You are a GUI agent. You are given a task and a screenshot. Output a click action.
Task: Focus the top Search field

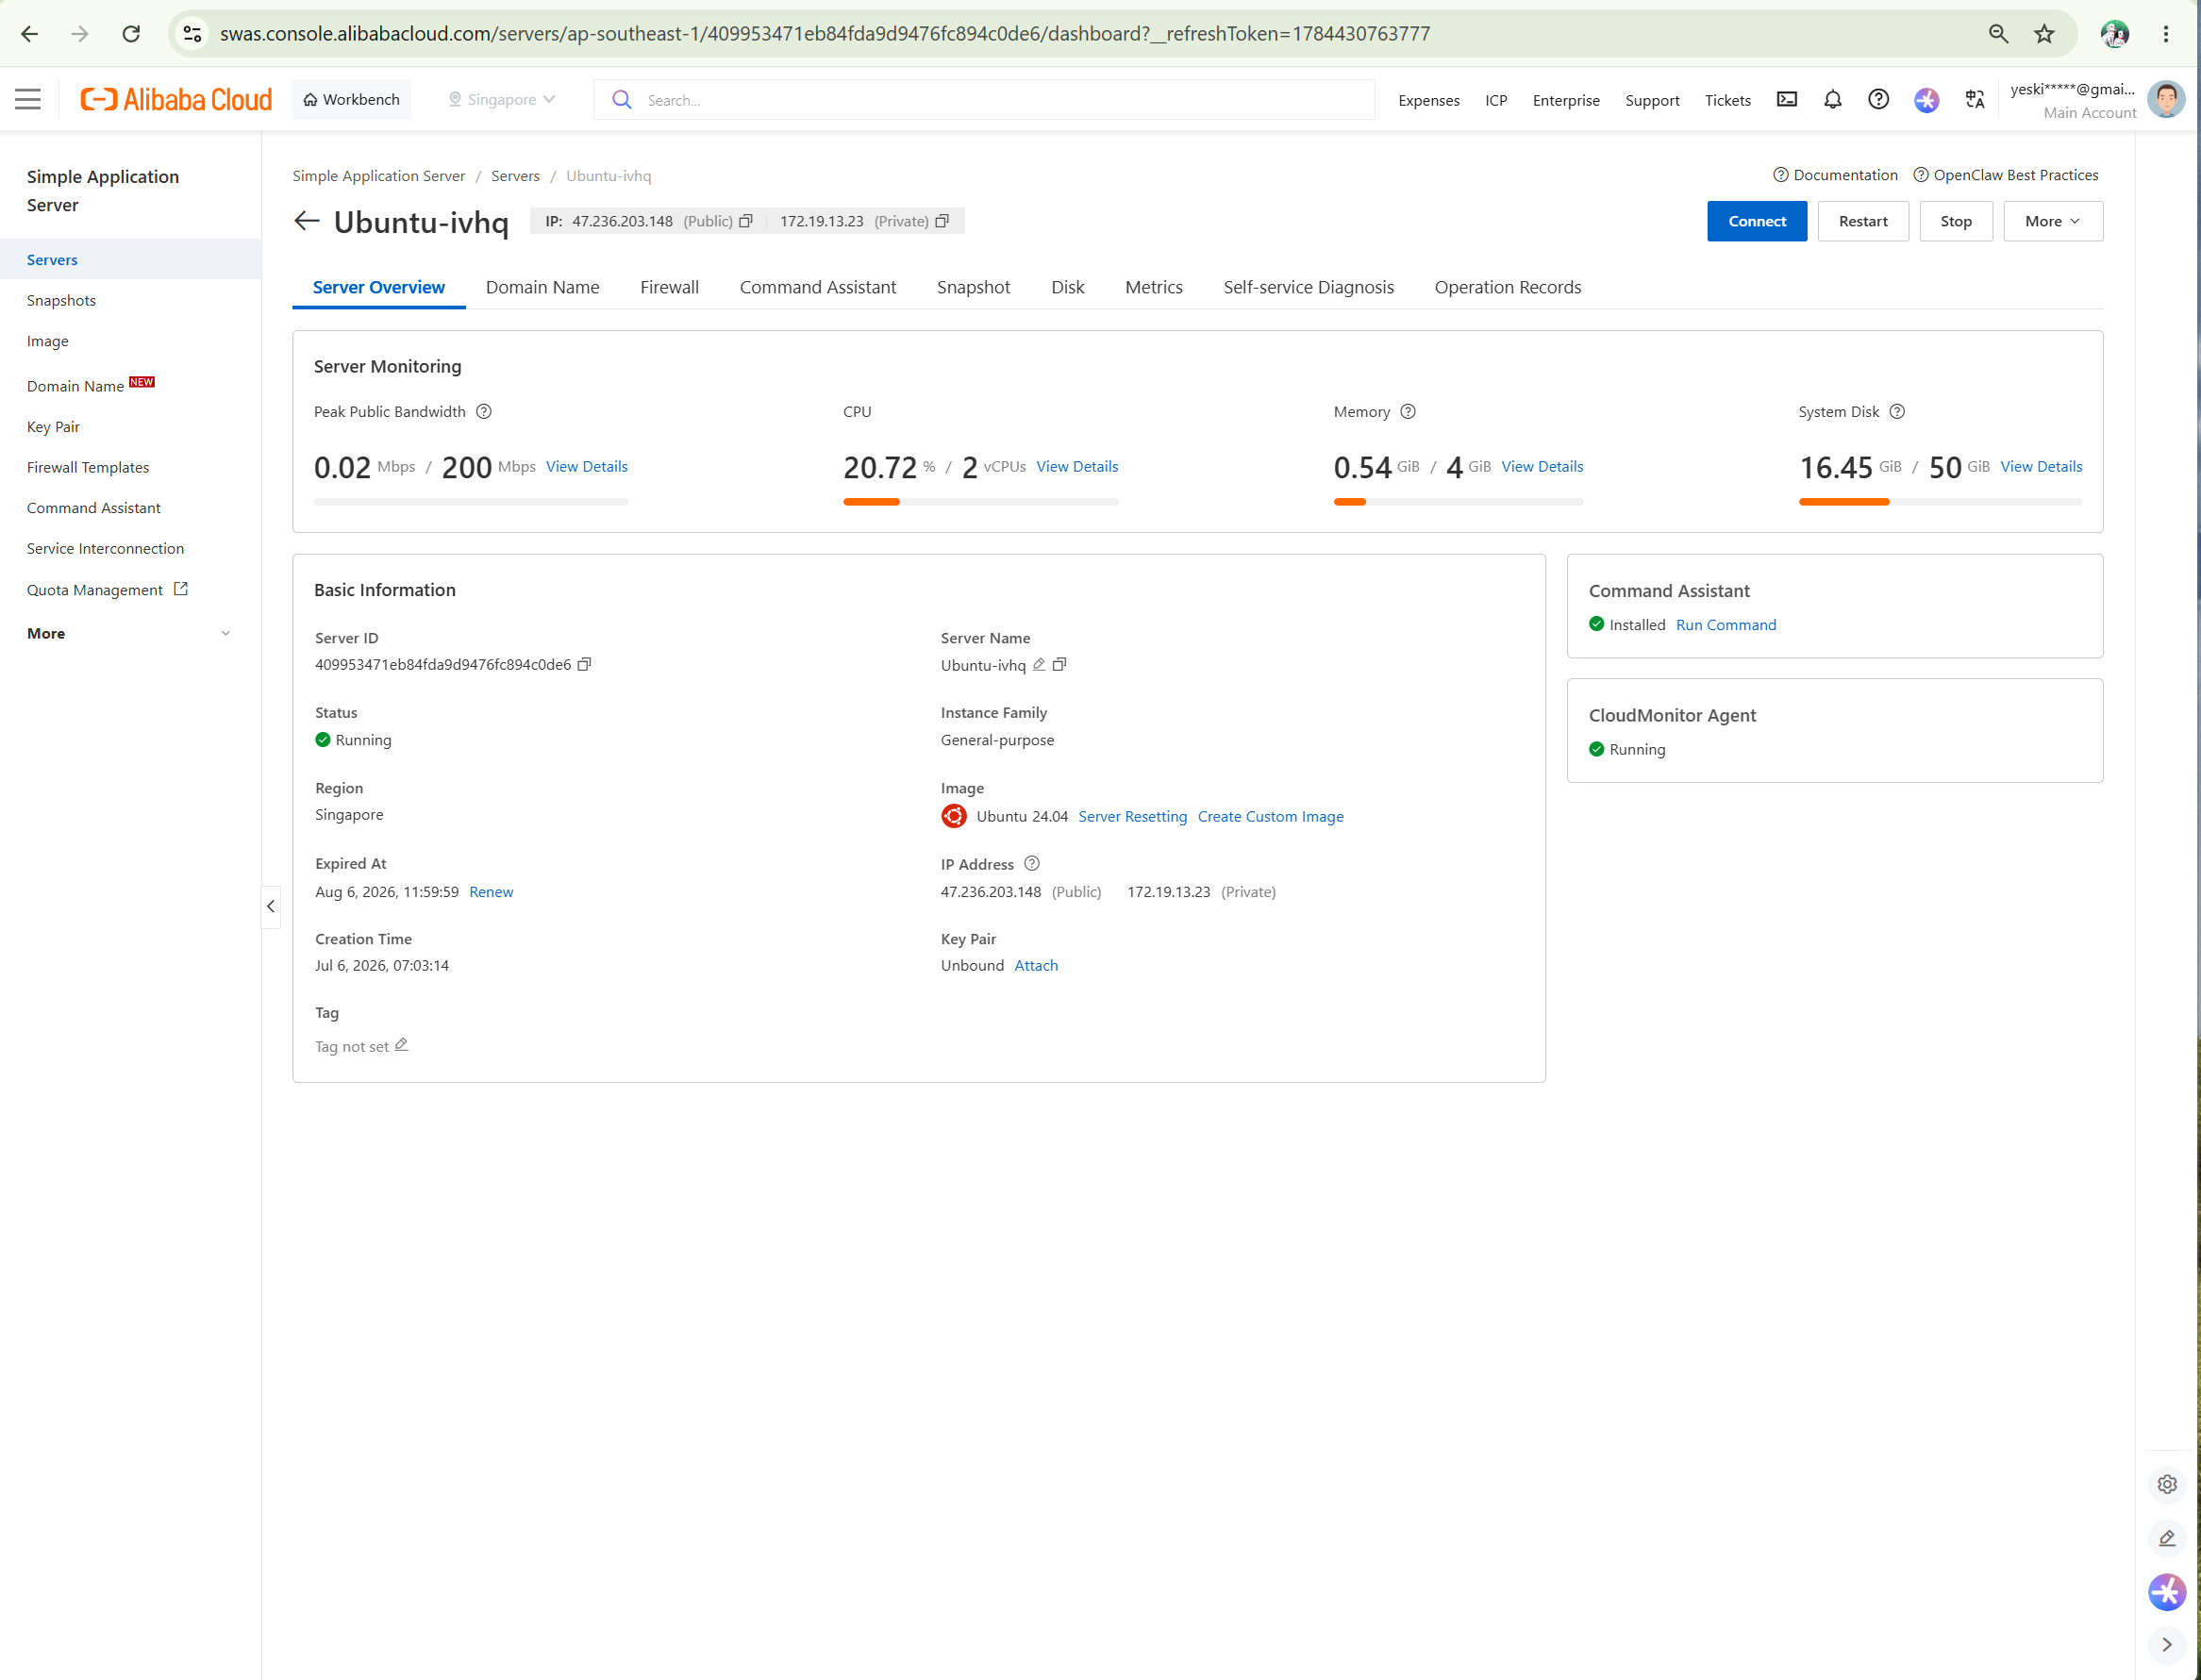click(x=984, y=99)
